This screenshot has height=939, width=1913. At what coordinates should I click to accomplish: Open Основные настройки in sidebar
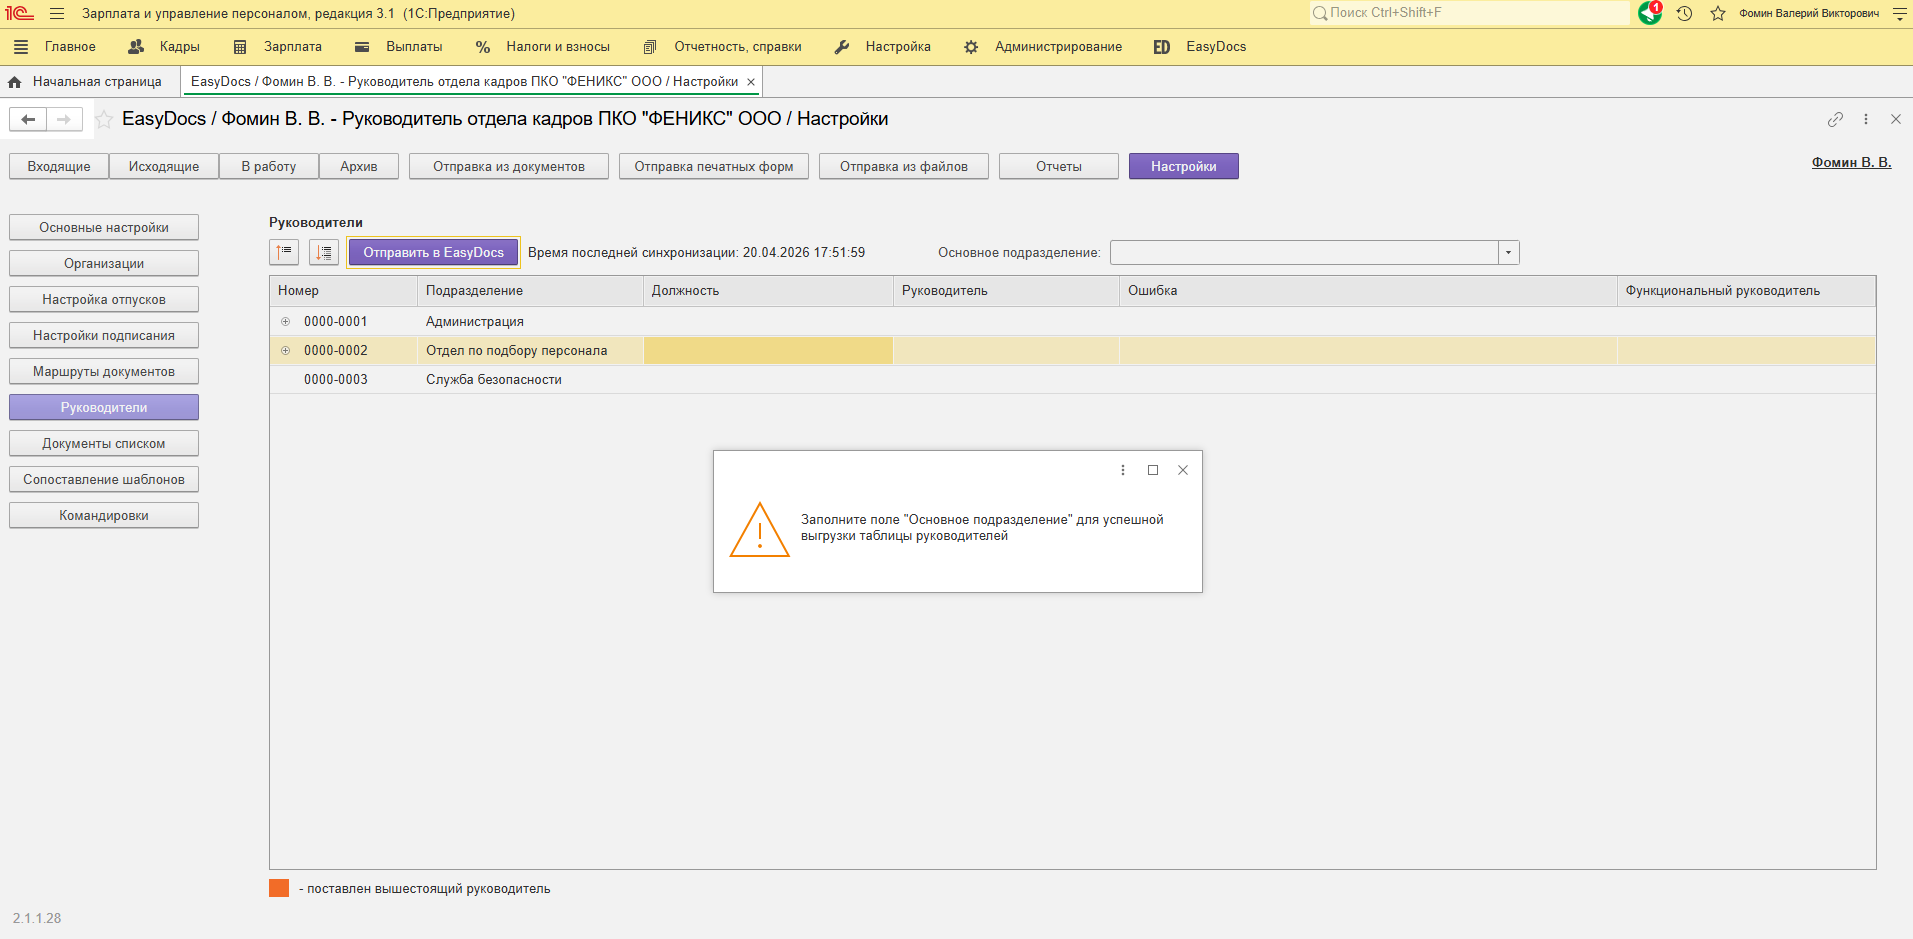coord(104,228)
